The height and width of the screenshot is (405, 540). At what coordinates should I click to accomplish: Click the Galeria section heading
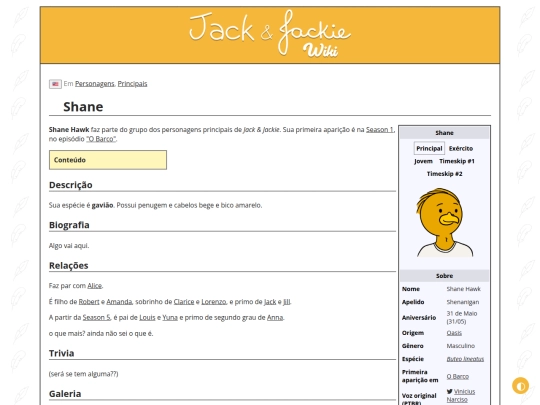tap(65, 394)
